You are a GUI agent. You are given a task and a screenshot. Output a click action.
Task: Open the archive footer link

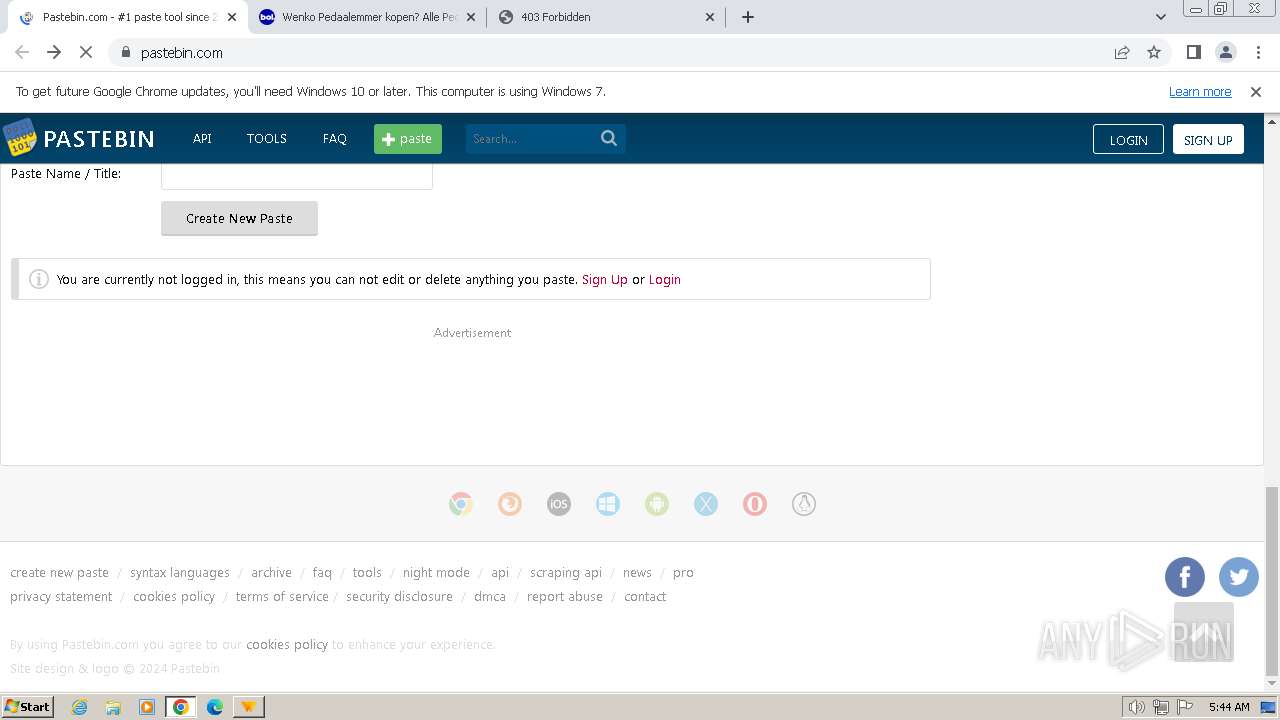point(271,573)
